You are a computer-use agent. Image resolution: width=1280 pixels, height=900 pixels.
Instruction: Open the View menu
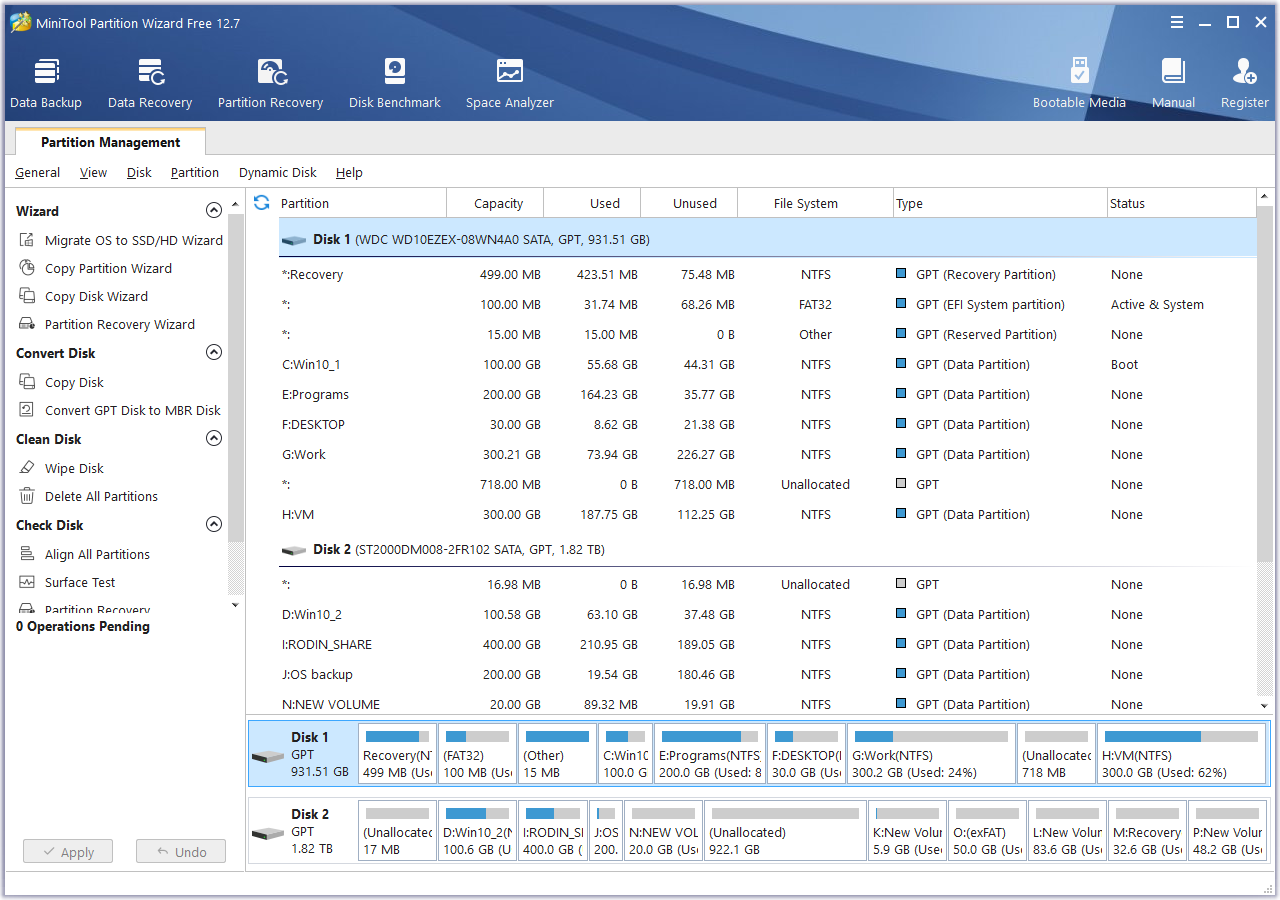pyautogui.click(x=93, y=173)
